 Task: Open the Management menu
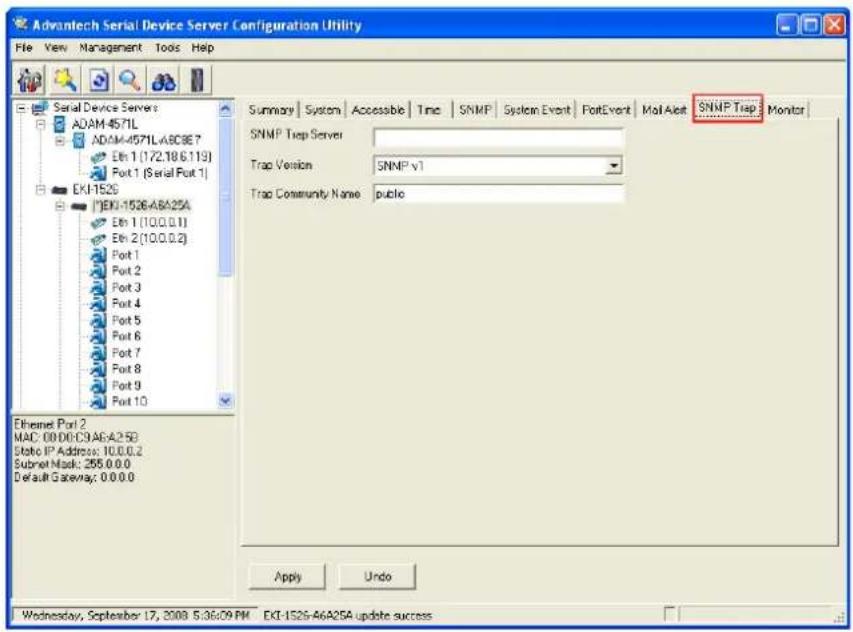click(x=110, y=48)
